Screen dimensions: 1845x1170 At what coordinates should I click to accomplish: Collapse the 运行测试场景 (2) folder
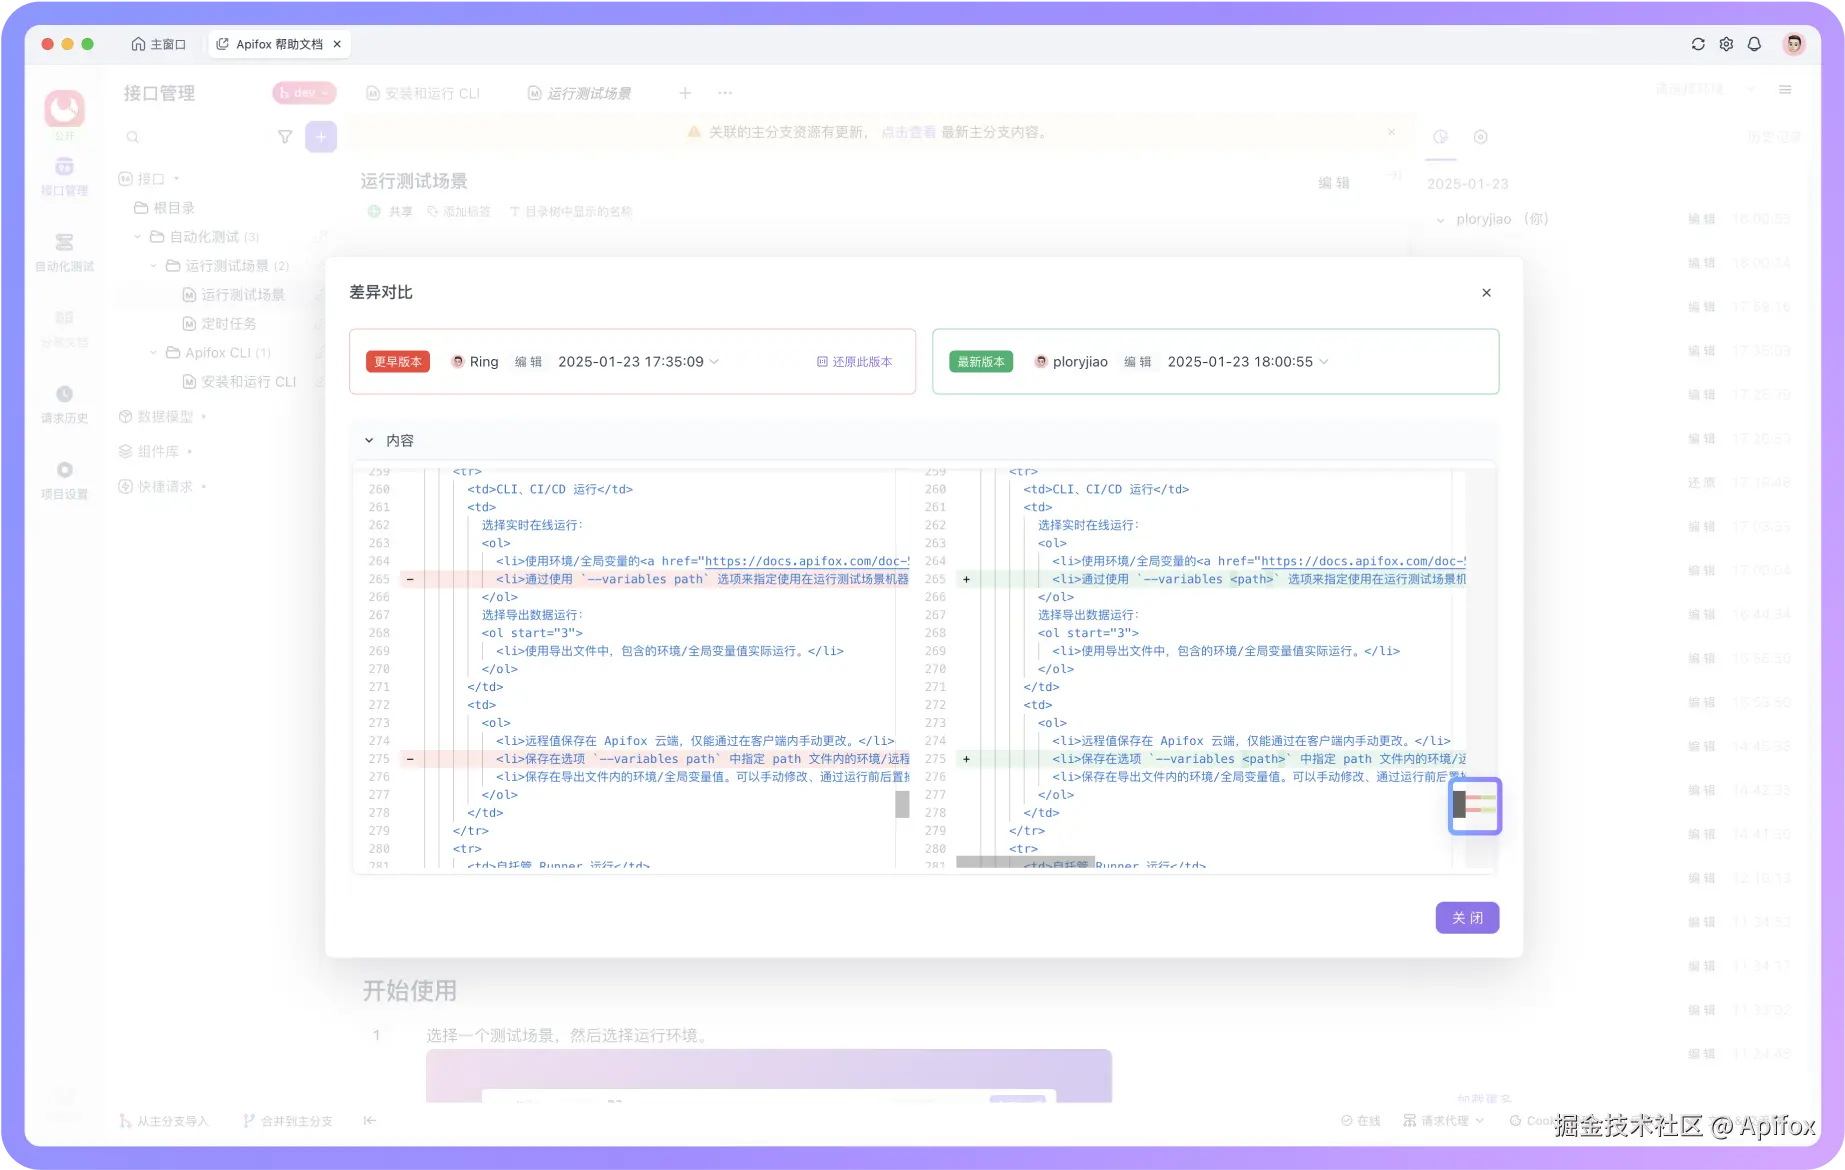(x=154, y=266)
